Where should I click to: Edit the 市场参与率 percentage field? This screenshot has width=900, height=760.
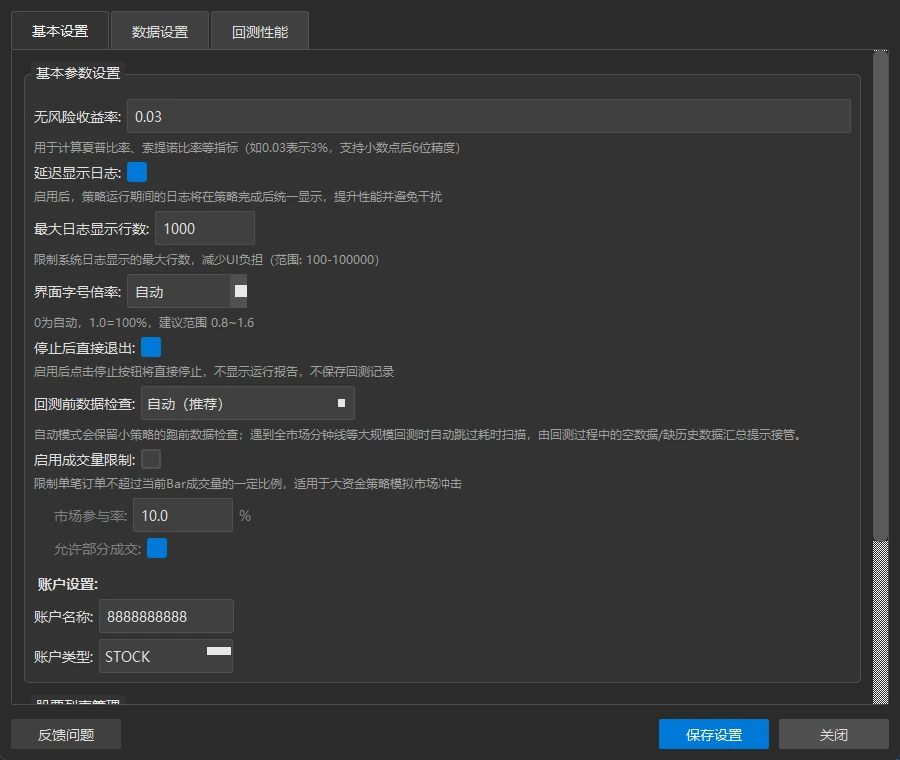point(183,515)
